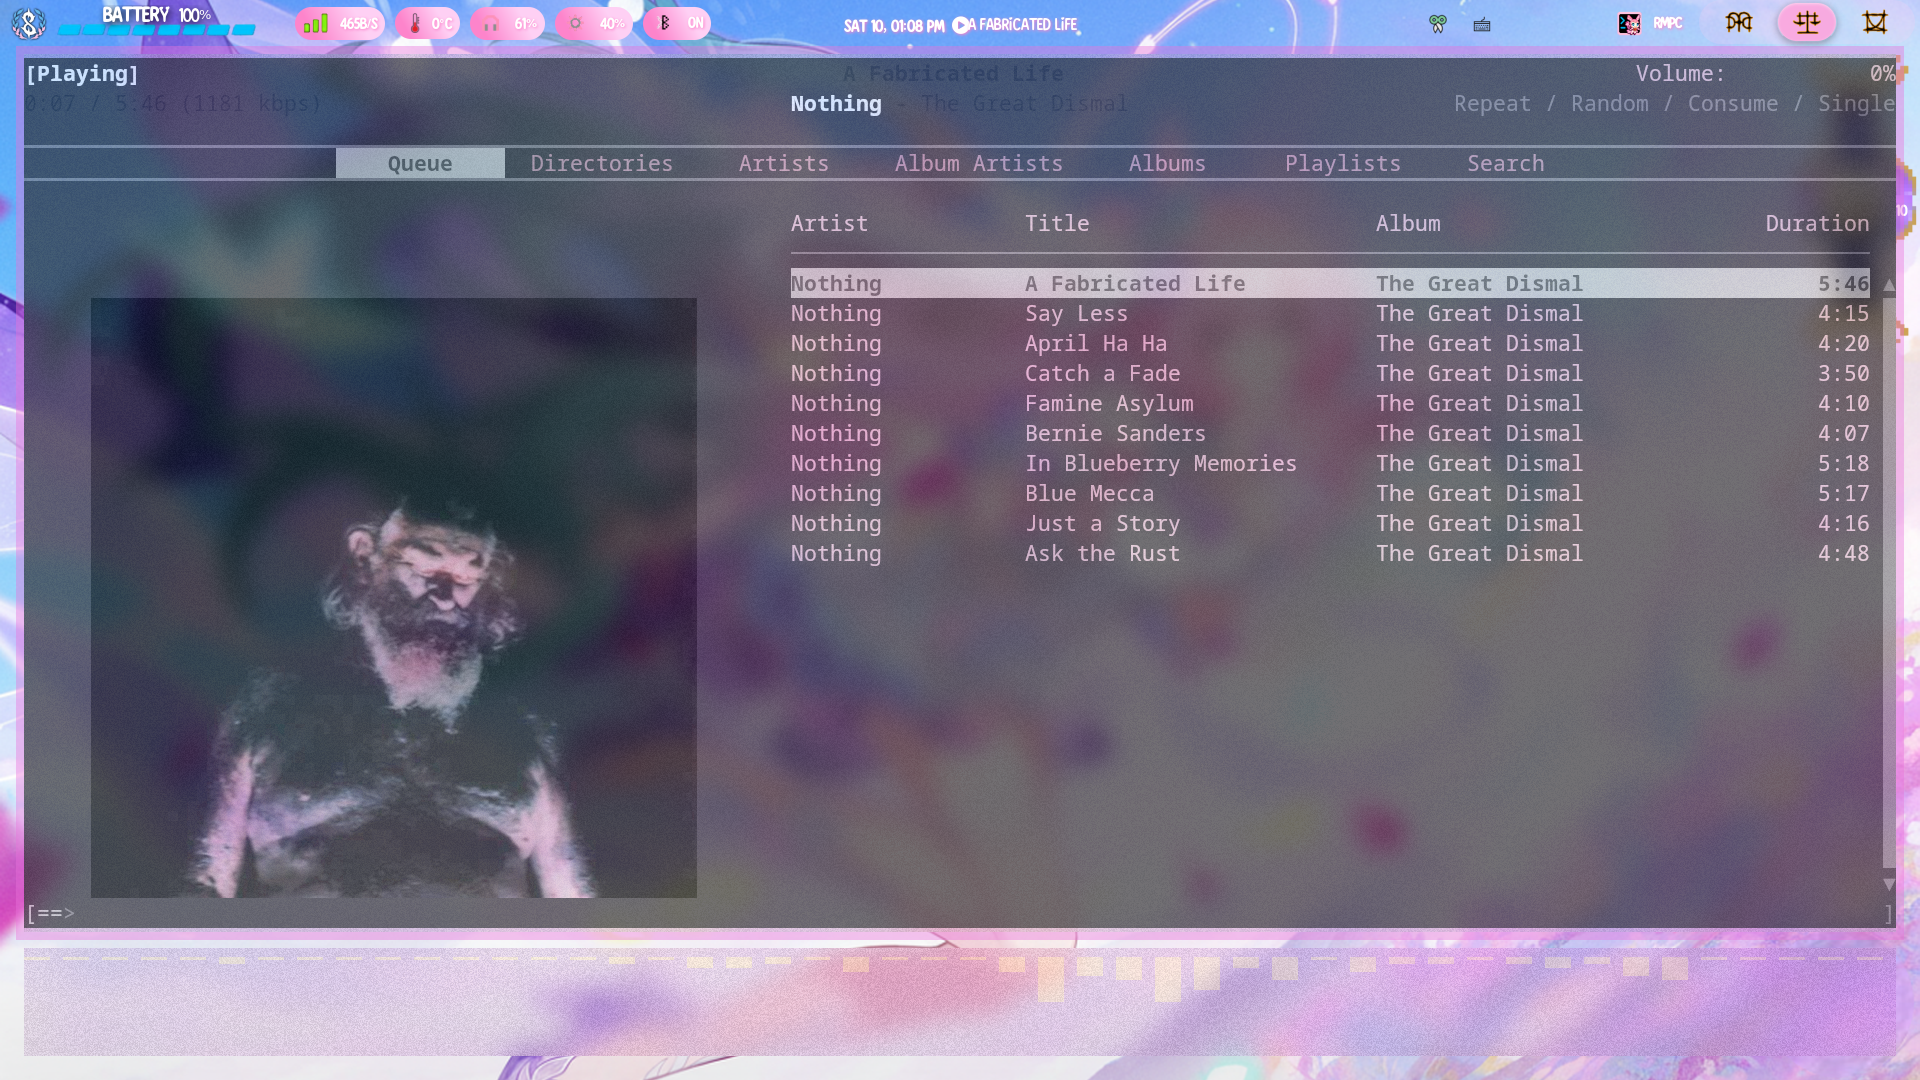Click the keyboard tray icon
The image size is (1920, 1080).
(x=1482, y=24)
